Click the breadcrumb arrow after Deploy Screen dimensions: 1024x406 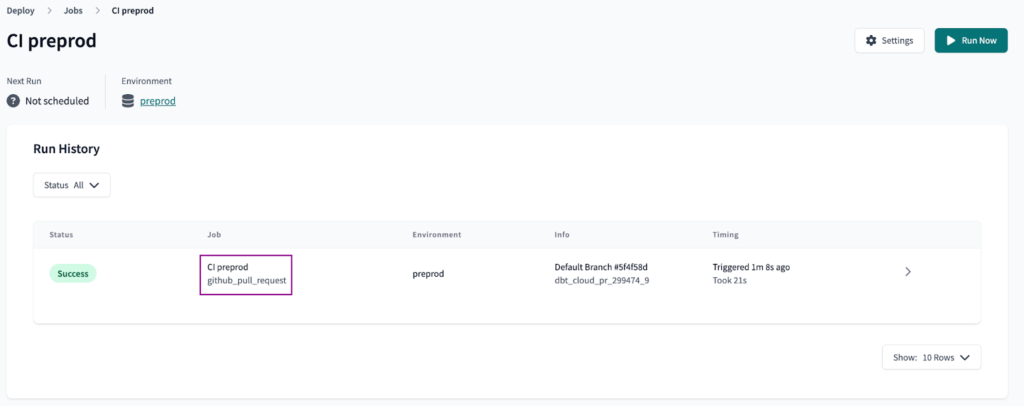48,11
